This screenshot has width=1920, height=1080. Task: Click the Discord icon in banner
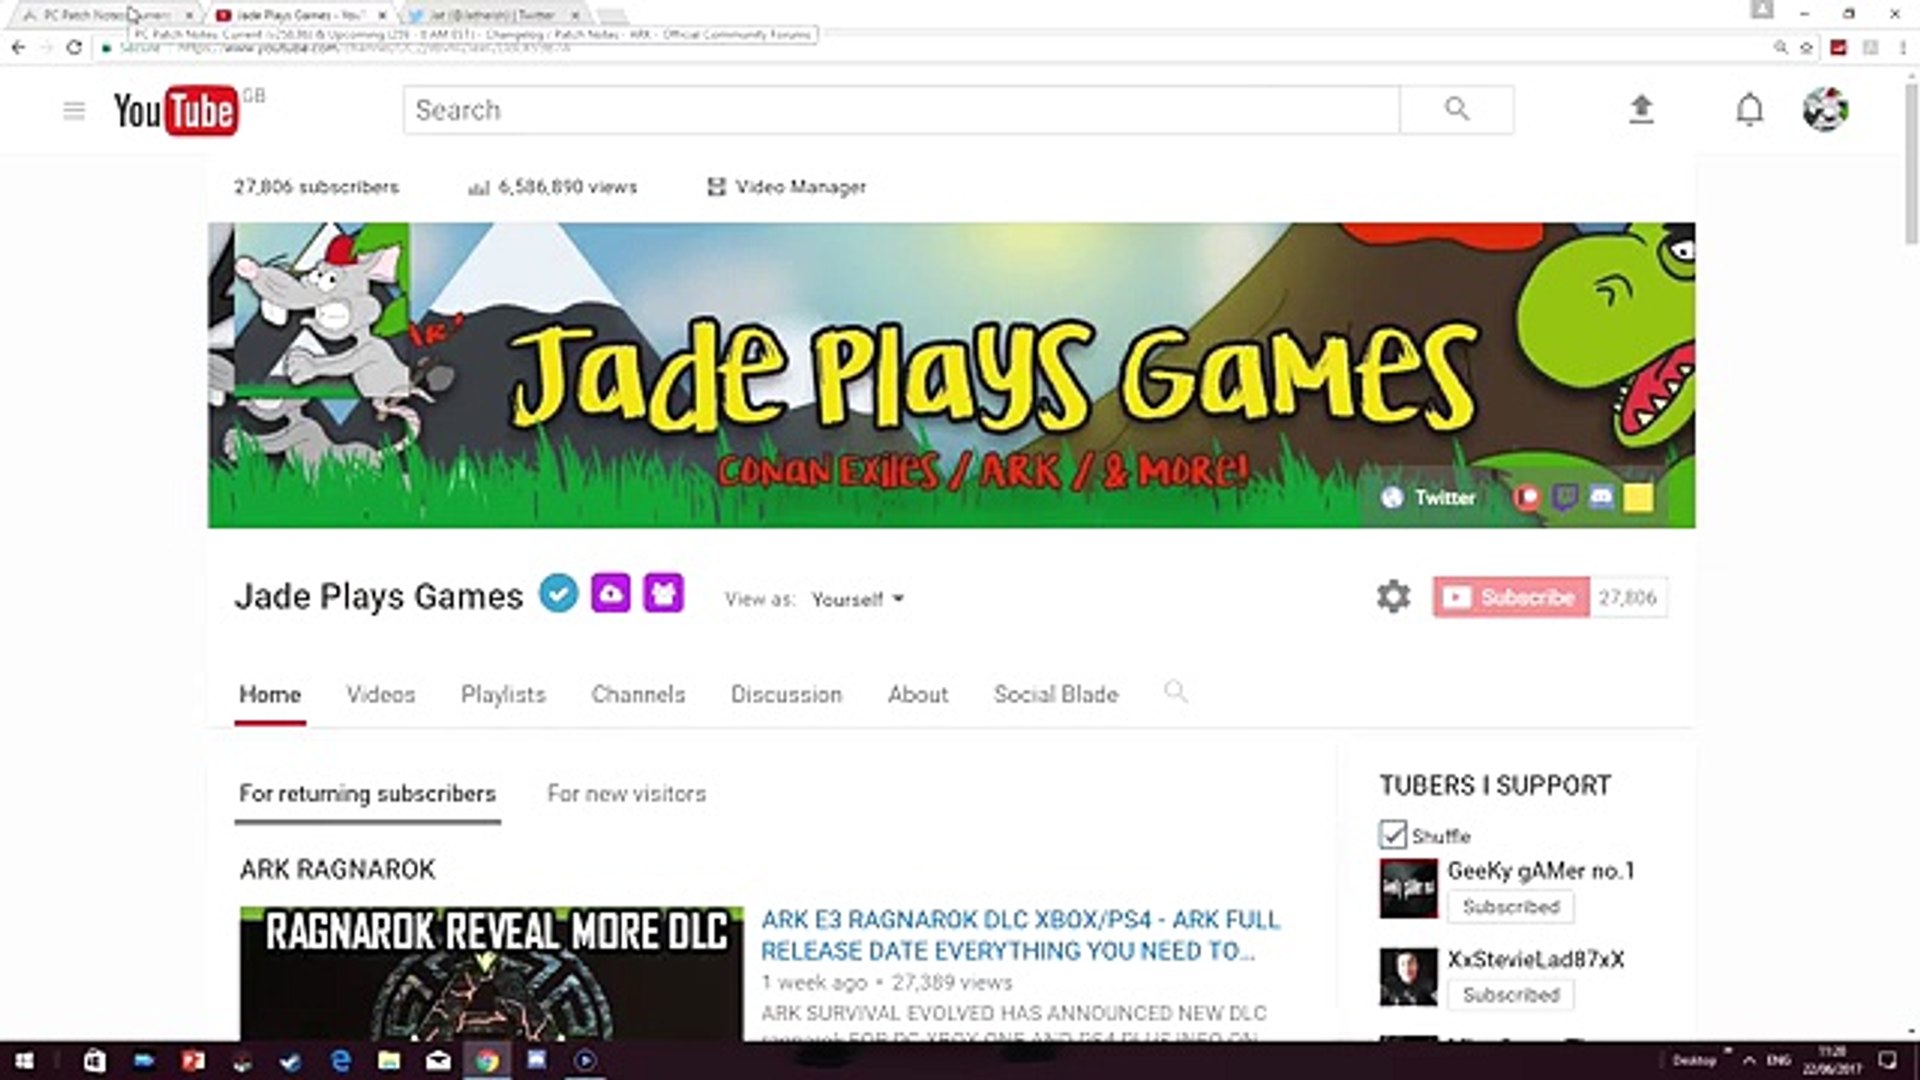(x=1601, y=497)
